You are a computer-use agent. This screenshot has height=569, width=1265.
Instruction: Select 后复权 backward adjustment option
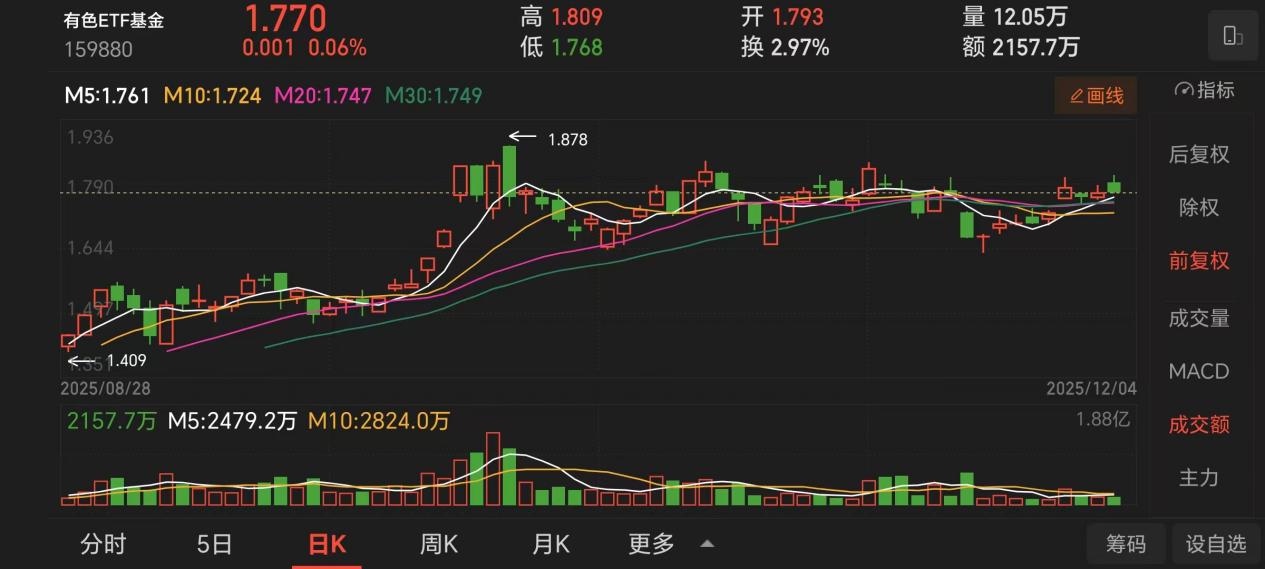(x=1199, y=154)
